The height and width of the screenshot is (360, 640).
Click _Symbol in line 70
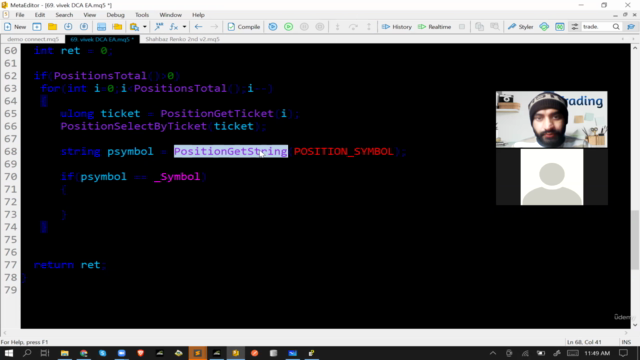click(x=177, y=177)
